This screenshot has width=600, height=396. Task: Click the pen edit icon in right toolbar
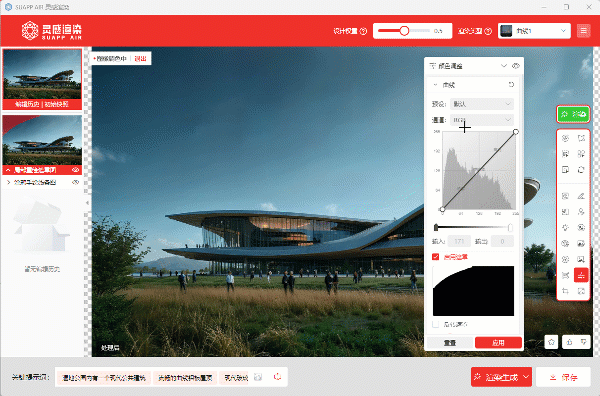point(581,196)
